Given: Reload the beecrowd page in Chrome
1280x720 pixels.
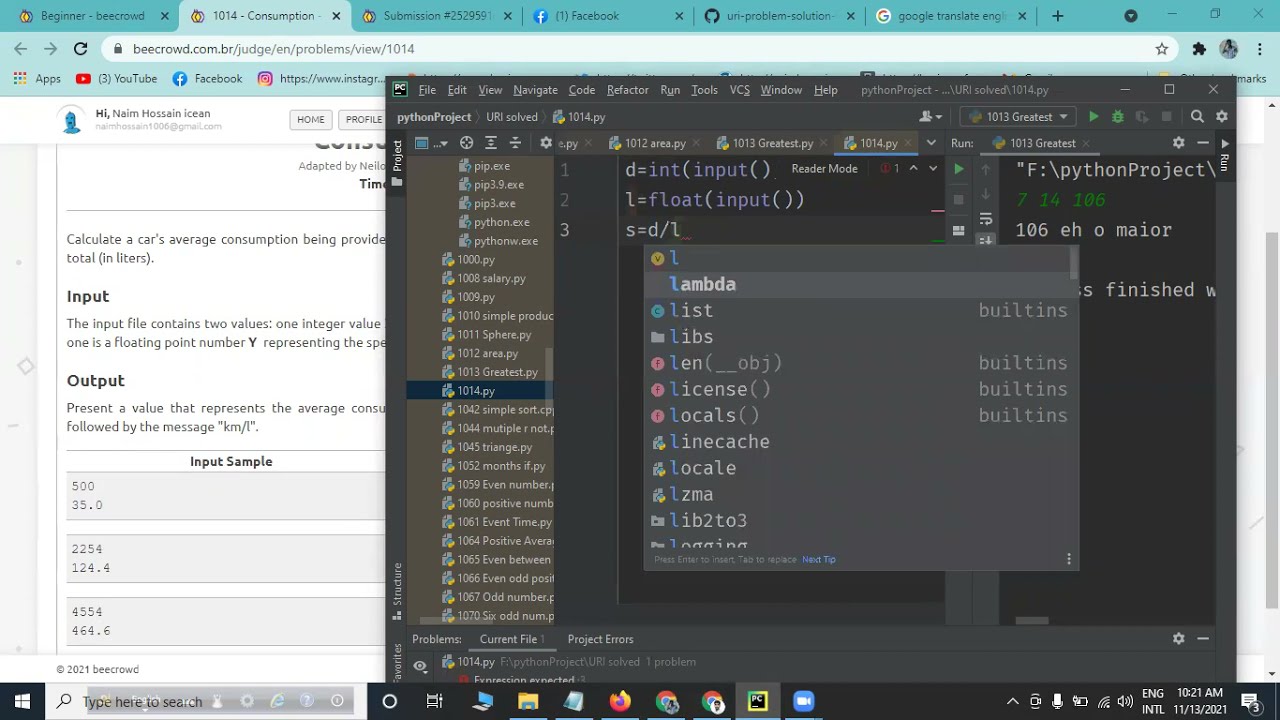Looking at the screenshot, I should click(x=80, y=48).
